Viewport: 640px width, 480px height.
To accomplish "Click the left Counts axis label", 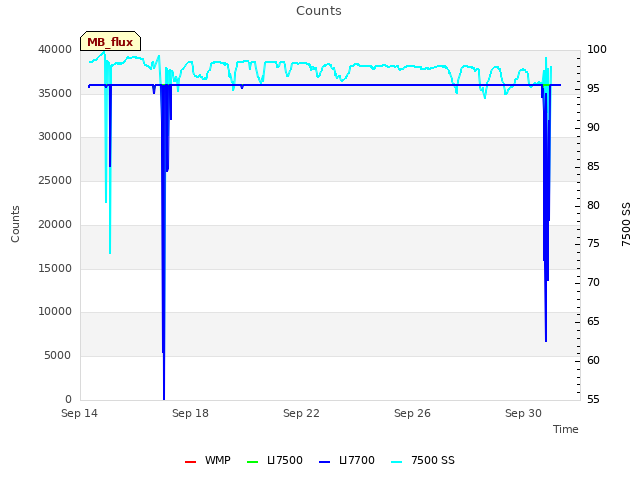I will tap(15, 224).
